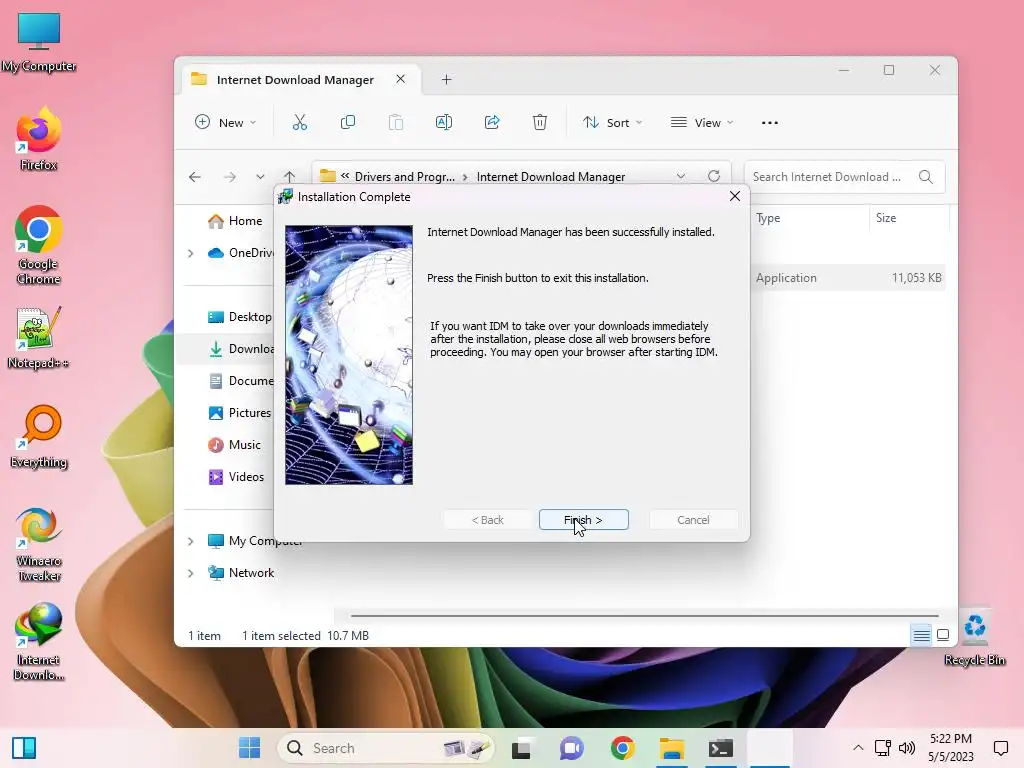
Task: Go back in File Explorer
Action: 195,177
